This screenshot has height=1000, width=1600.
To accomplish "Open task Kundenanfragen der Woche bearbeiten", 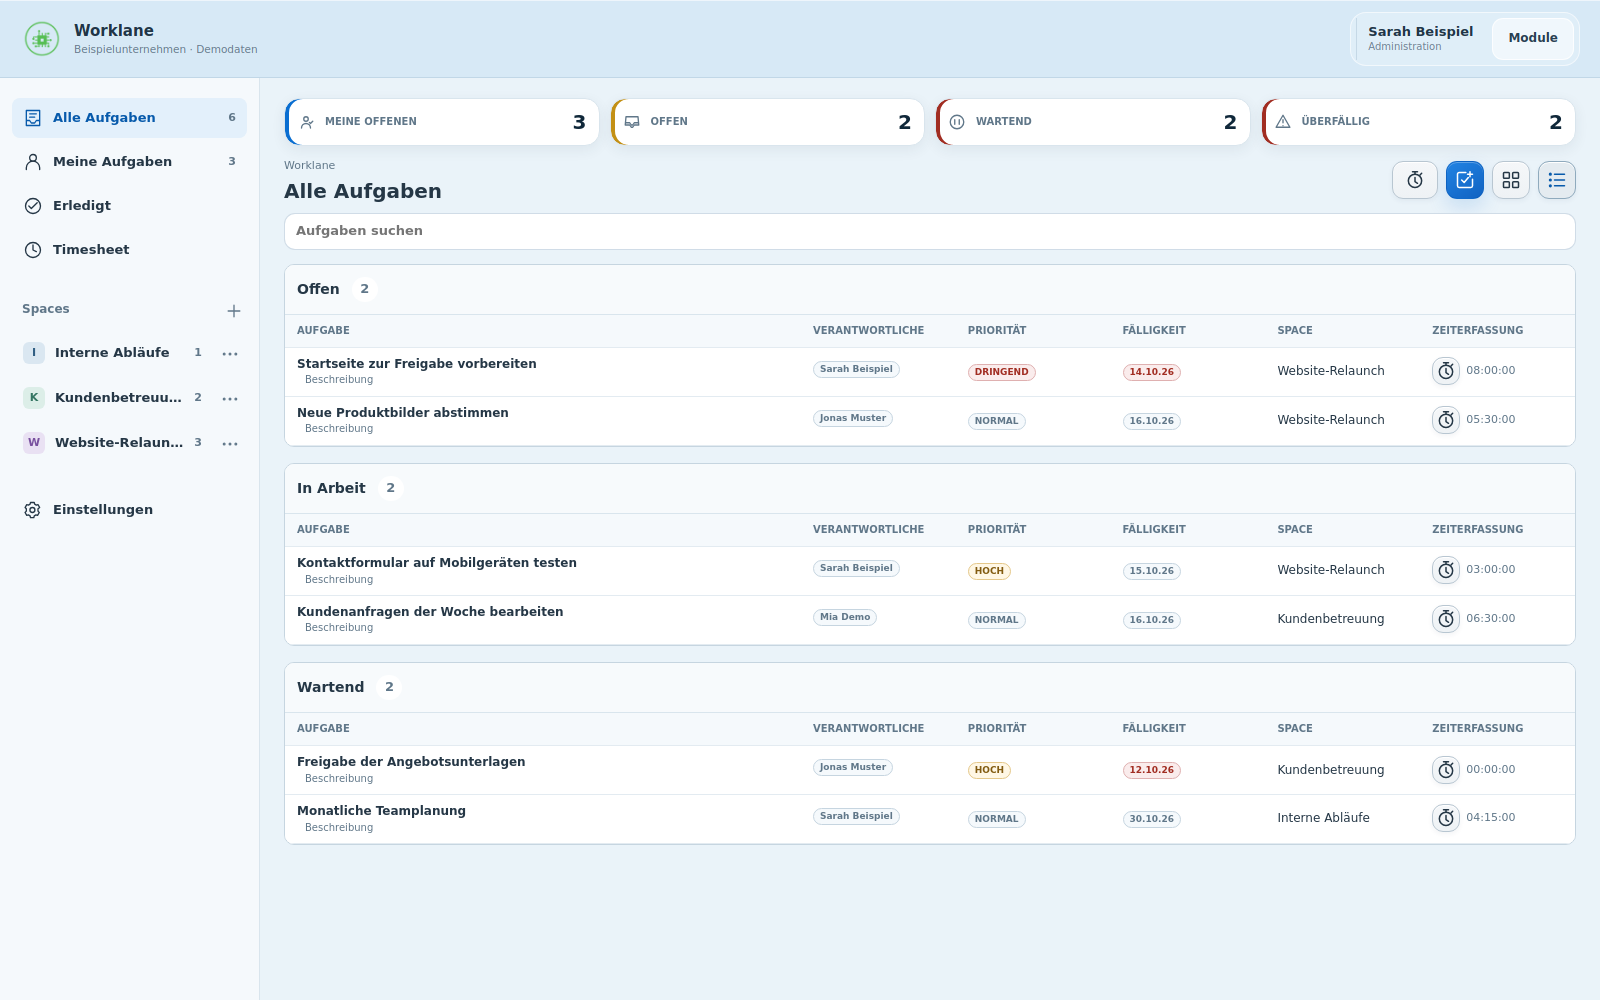I will [430, 612].
